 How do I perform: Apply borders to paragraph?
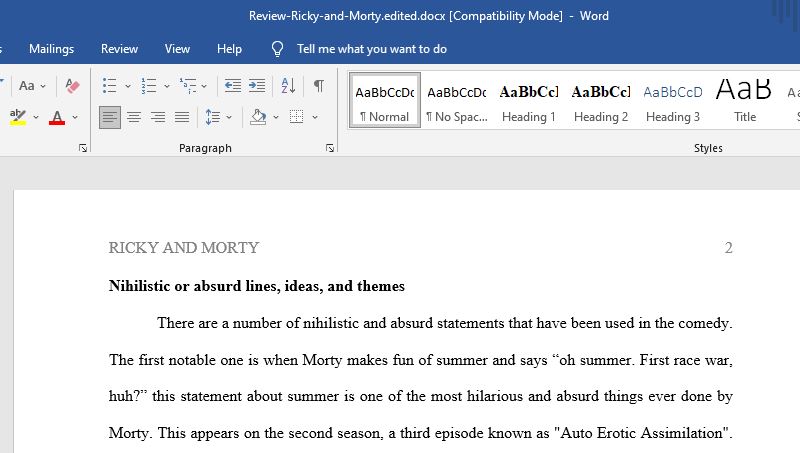296,117
